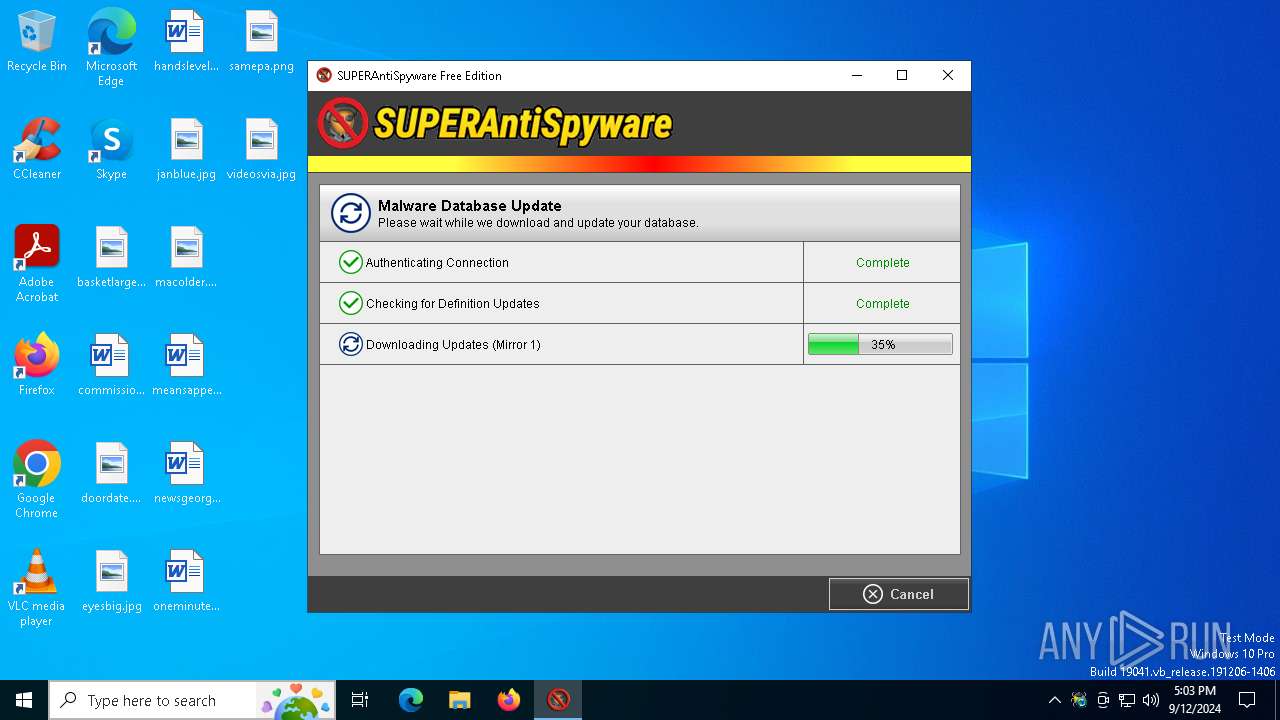Select macolder image file
Image resolution: width=1280 pixels, height=720 pixels.
click(186, 257)
